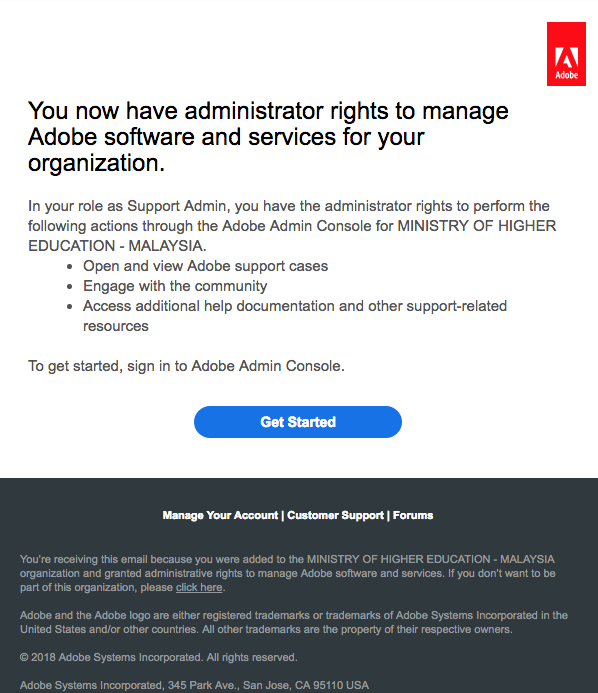598x693 pixels.
Task: Open the Manage Your Account link
Action: tap(220, 515)
